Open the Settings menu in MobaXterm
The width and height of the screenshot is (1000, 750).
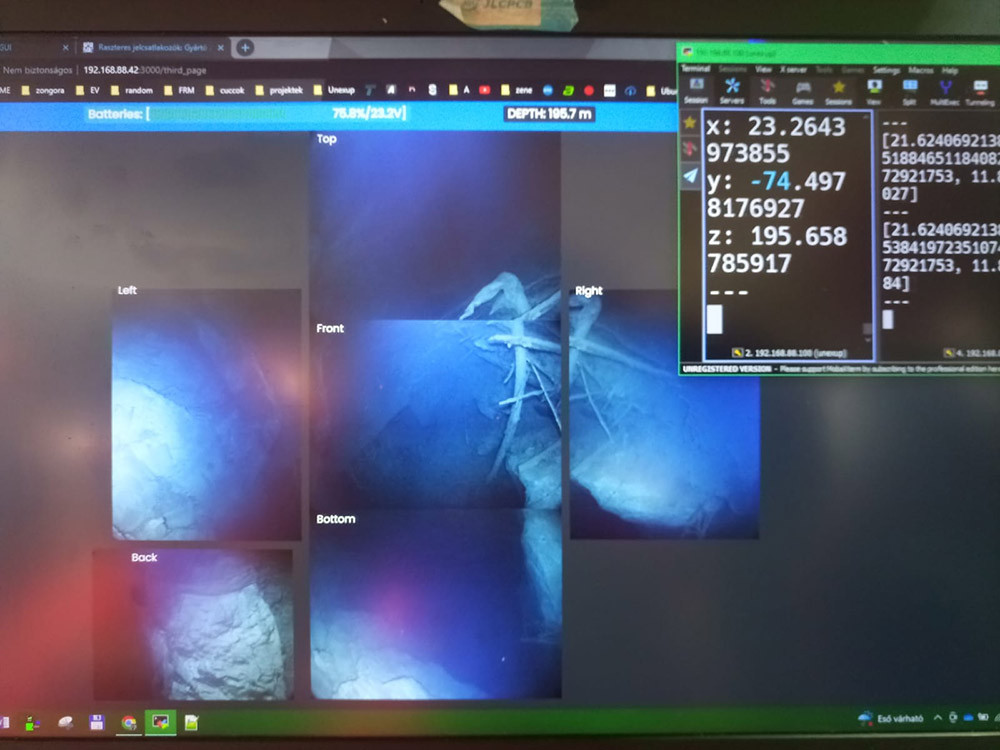tap(886, 71)
